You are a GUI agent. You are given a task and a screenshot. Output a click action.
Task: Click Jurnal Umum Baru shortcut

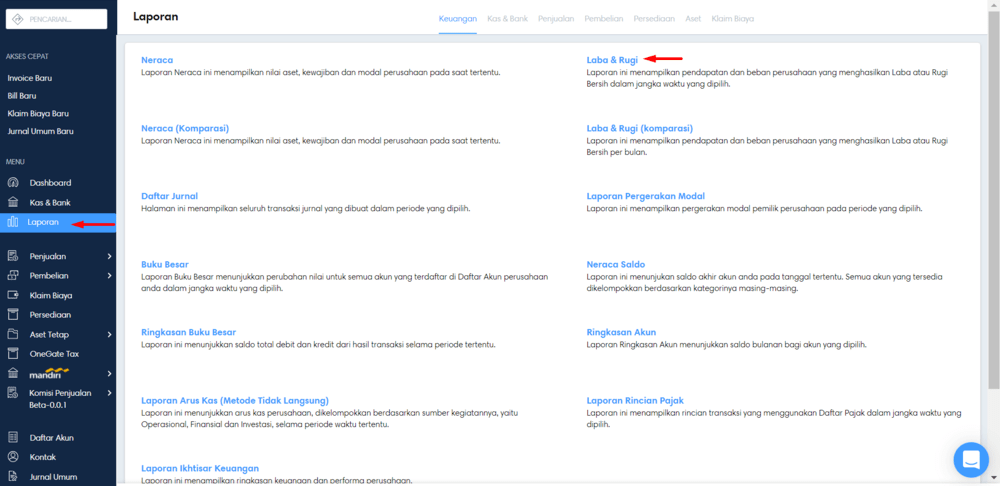41,131
